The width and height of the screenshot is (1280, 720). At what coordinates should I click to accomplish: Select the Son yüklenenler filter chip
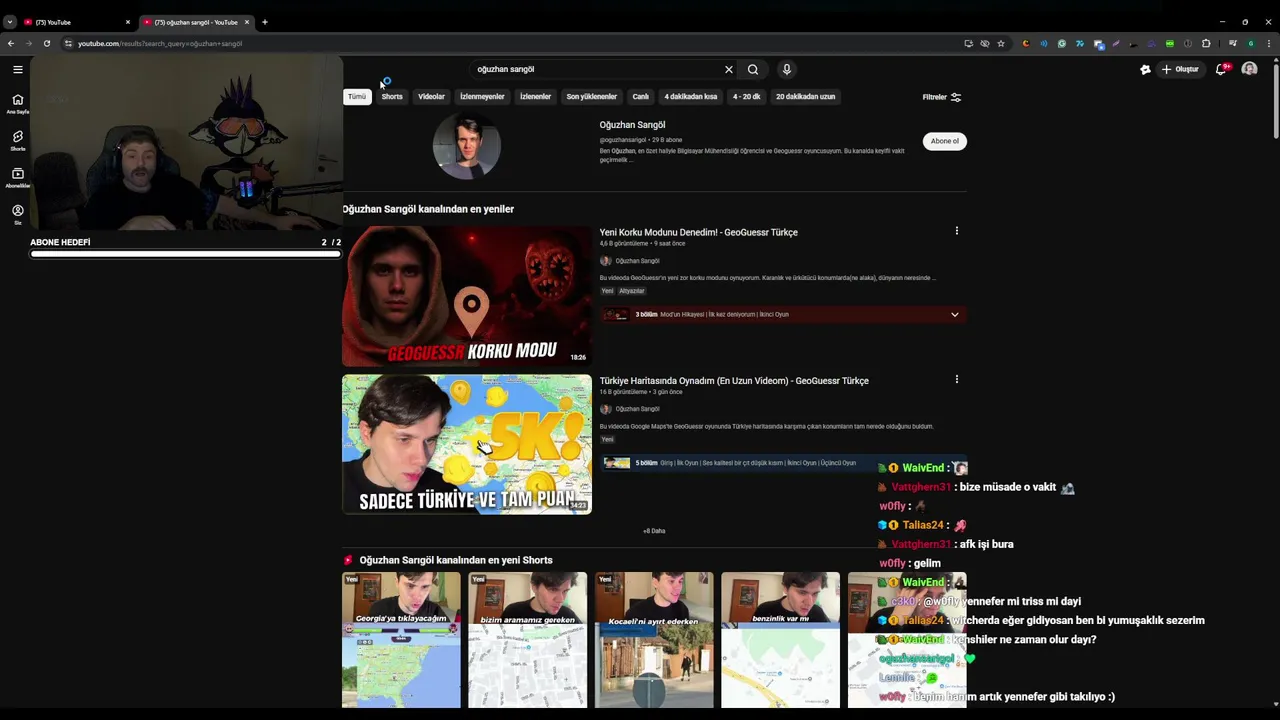tap(591, 97)
